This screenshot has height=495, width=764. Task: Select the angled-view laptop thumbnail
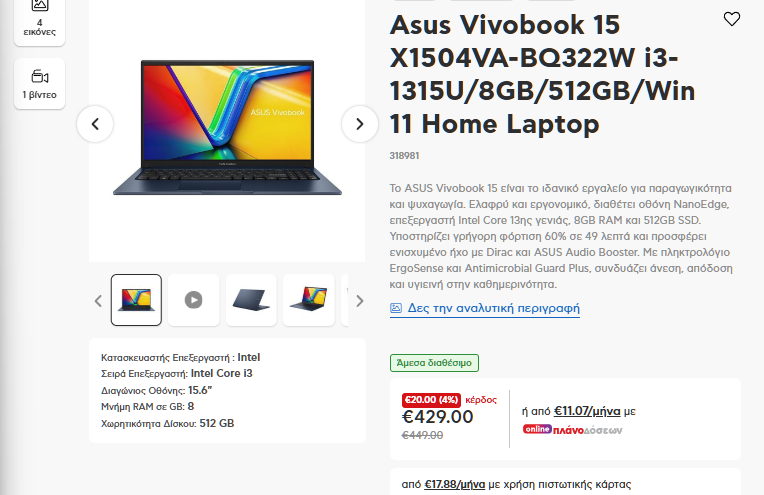[x=308, y=300]
